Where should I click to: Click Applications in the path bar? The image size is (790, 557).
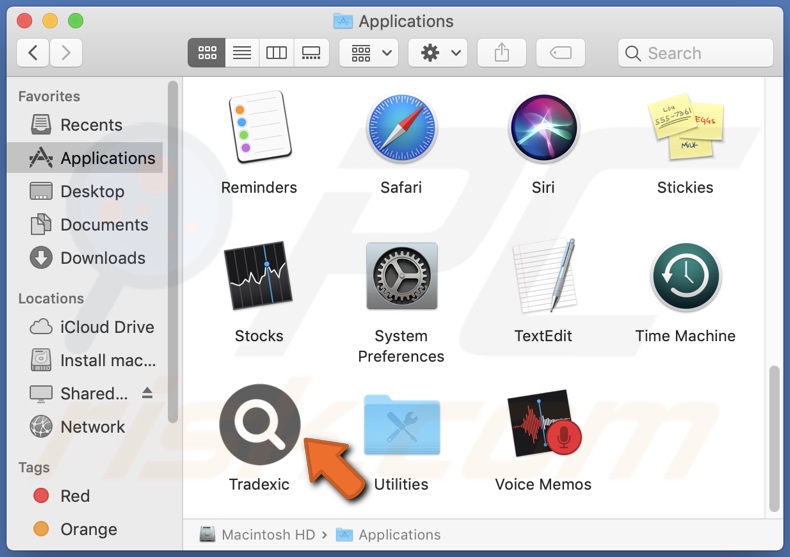point(388,534)
